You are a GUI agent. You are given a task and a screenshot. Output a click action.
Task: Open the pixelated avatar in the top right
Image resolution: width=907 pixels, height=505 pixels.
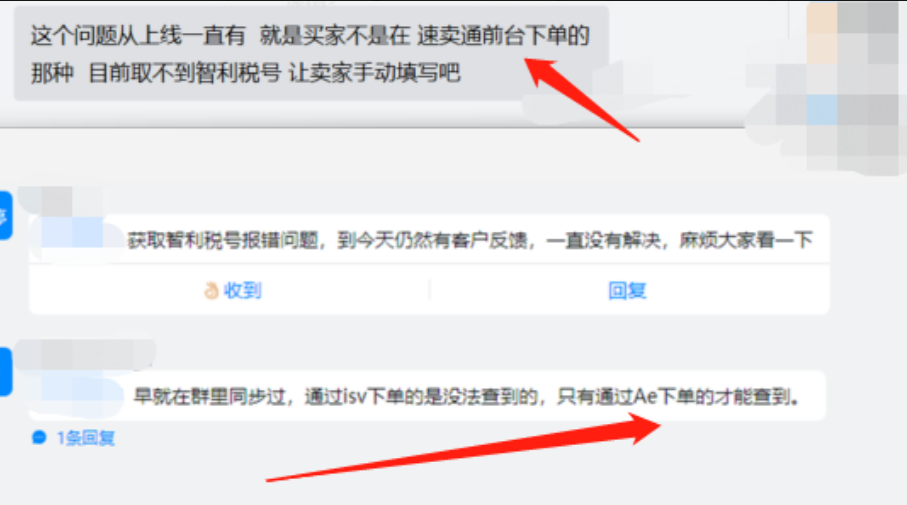pyautogui.click(x=851, y=87)
